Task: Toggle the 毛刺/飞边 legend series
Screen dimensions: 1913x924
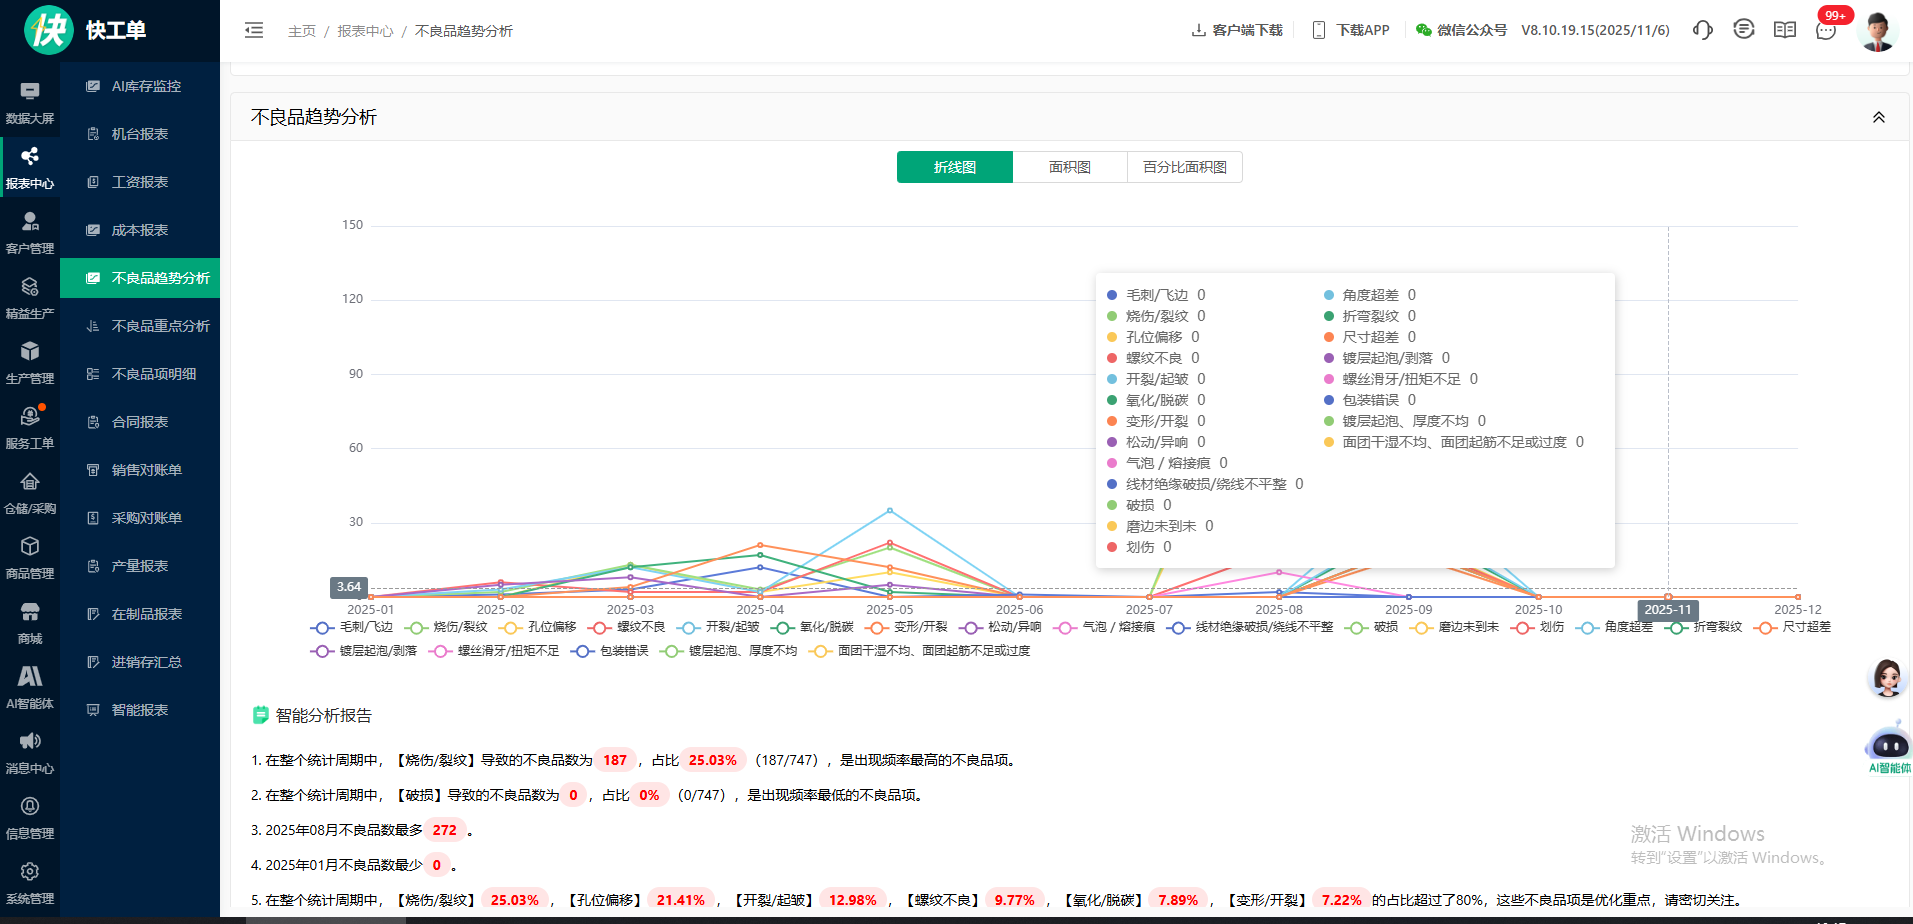Action: pos(354,627)
